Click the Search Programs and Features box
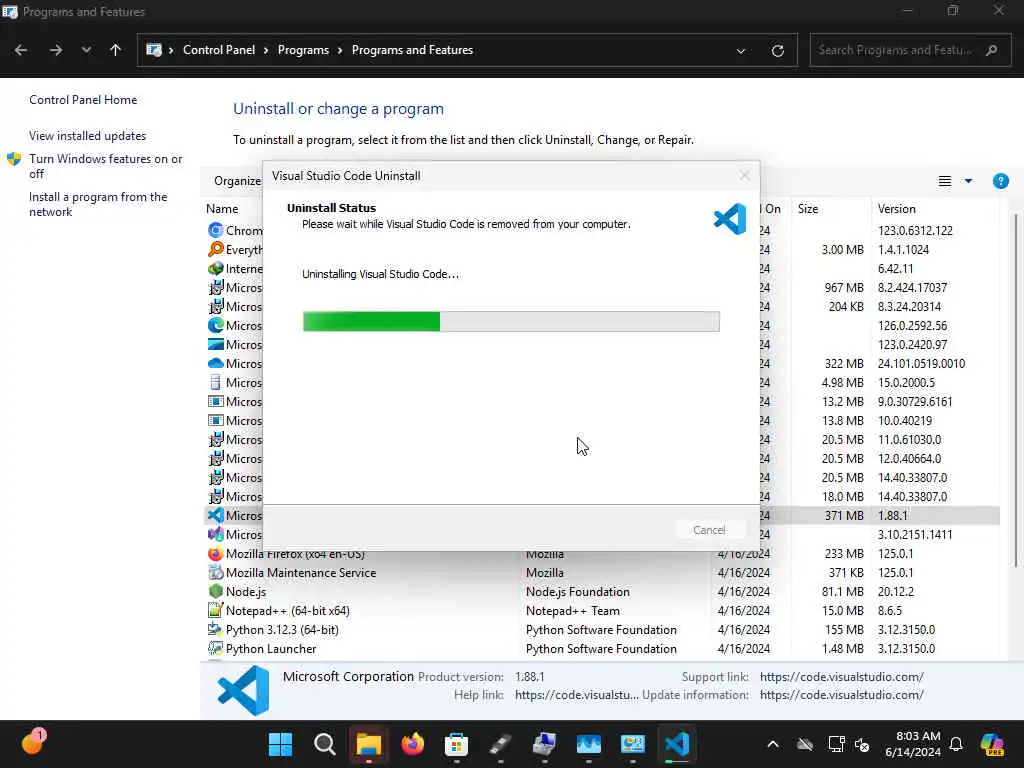The image size is (1024, 768). click(908, 50)
